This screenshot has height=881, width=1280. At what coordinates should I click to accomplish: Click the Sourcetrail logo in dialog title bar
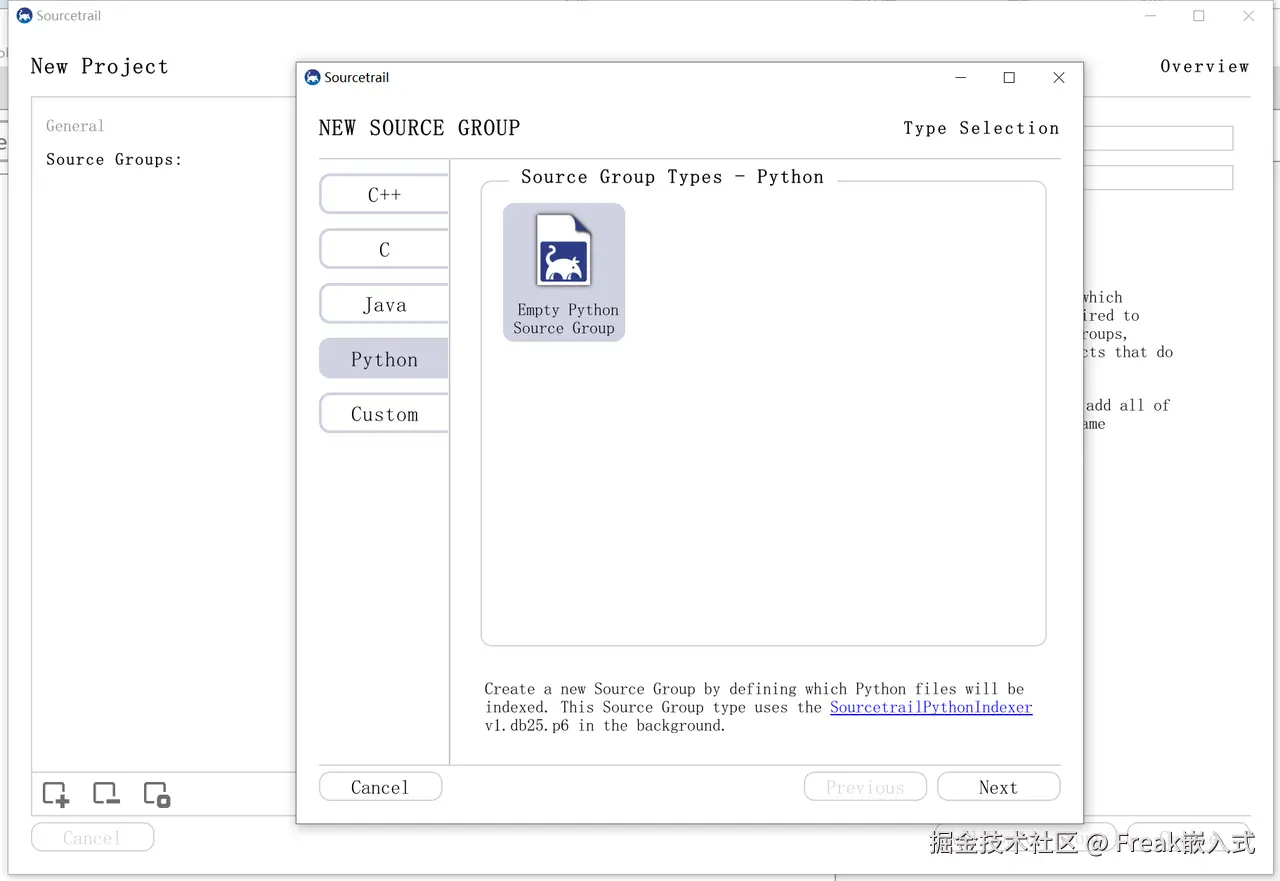click(x=312, y=77)
